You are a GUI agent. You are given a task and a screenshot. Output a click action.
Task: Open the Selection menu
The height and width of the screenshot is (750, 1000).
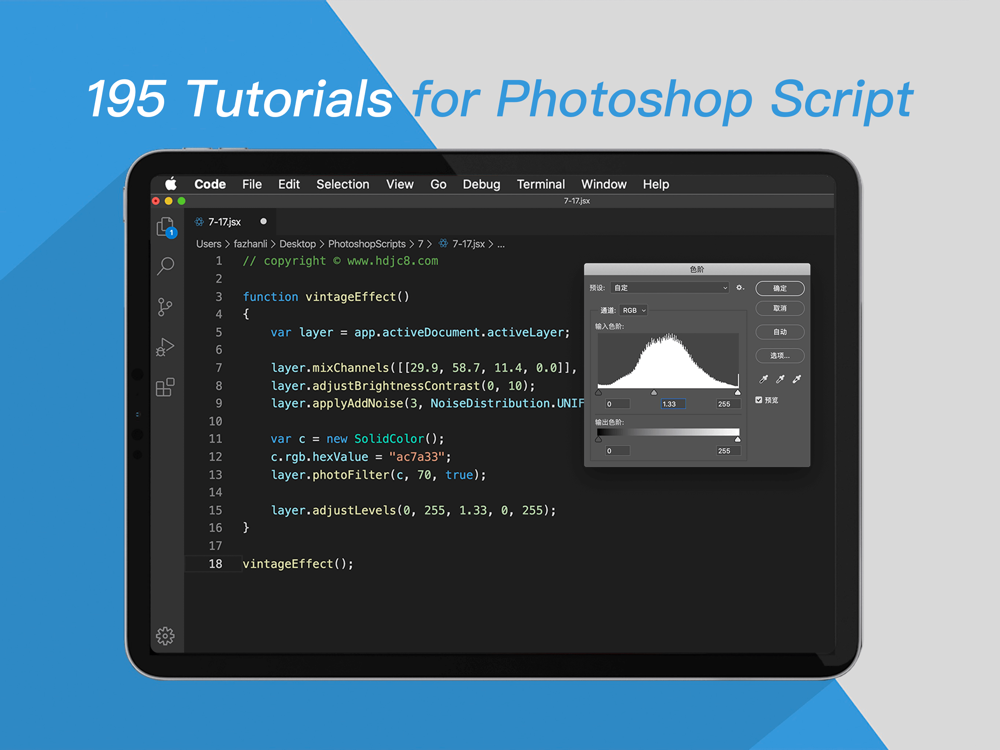click(342, 184)
